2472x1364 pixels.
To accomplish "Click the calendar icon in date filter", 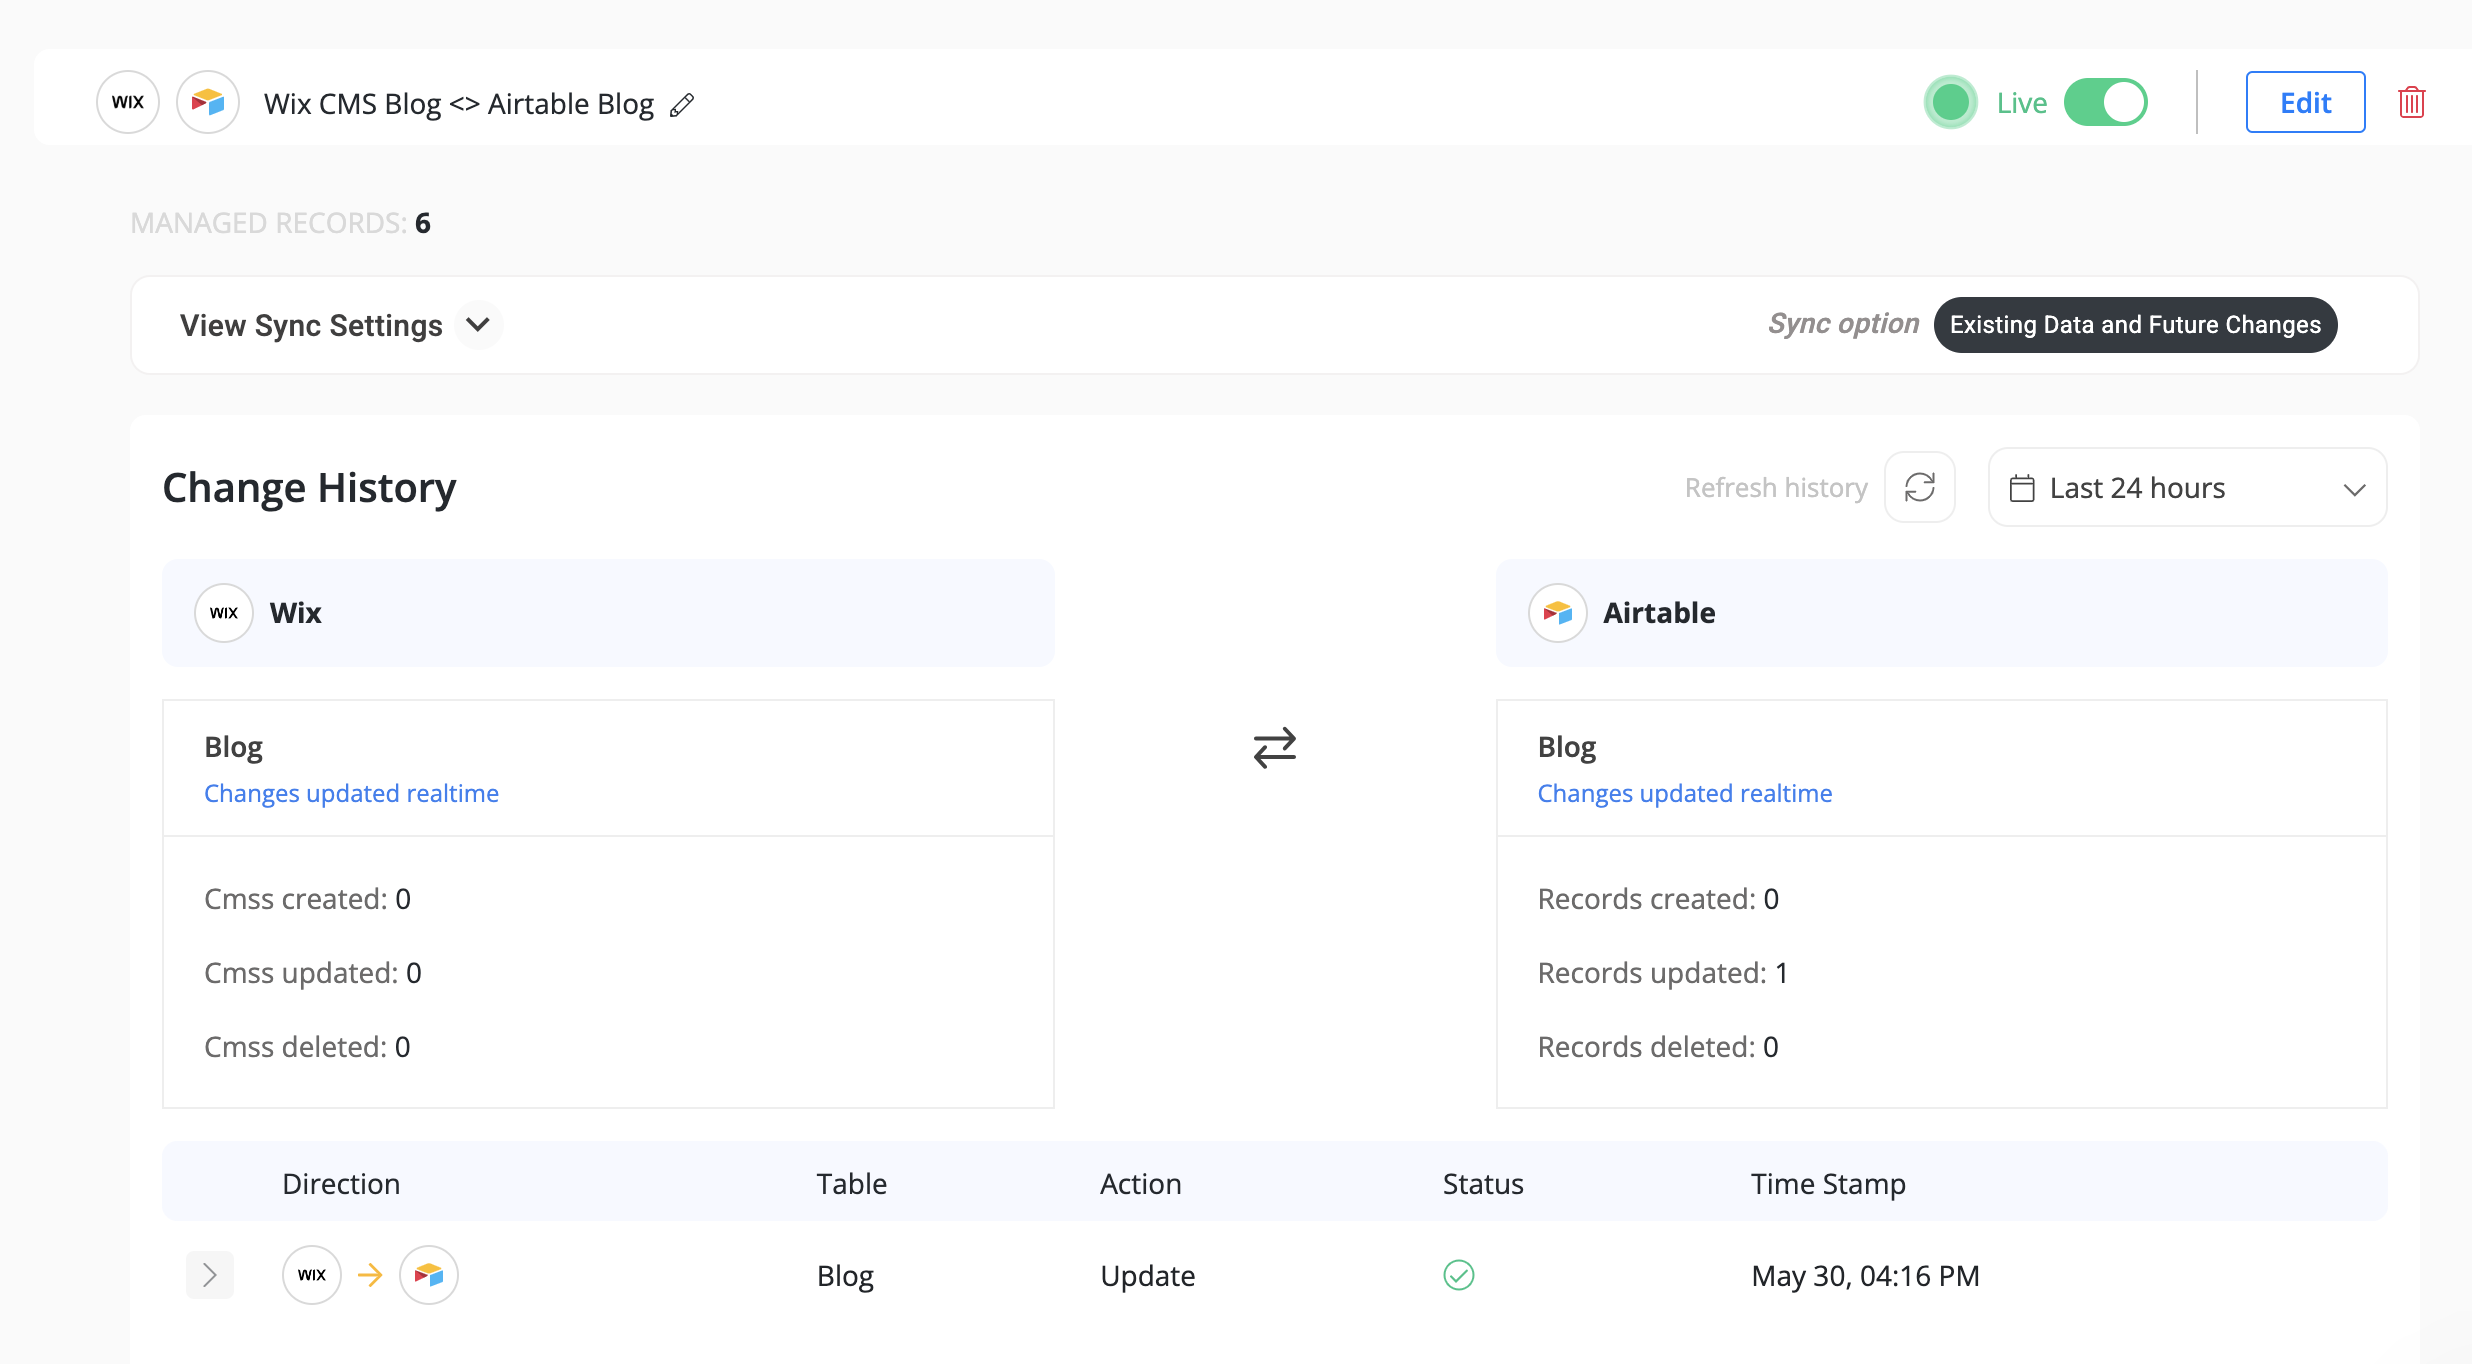I will [2022, 488].
